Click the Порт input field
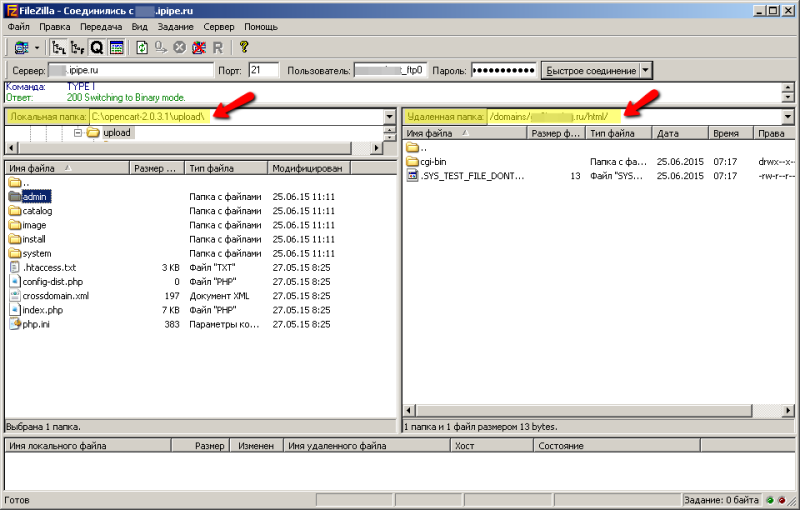The image size is (800, 510). [x=264, y=71]
